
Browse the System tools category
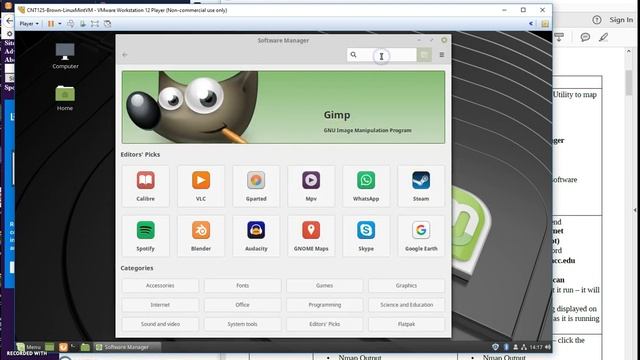tap(242, 324)
